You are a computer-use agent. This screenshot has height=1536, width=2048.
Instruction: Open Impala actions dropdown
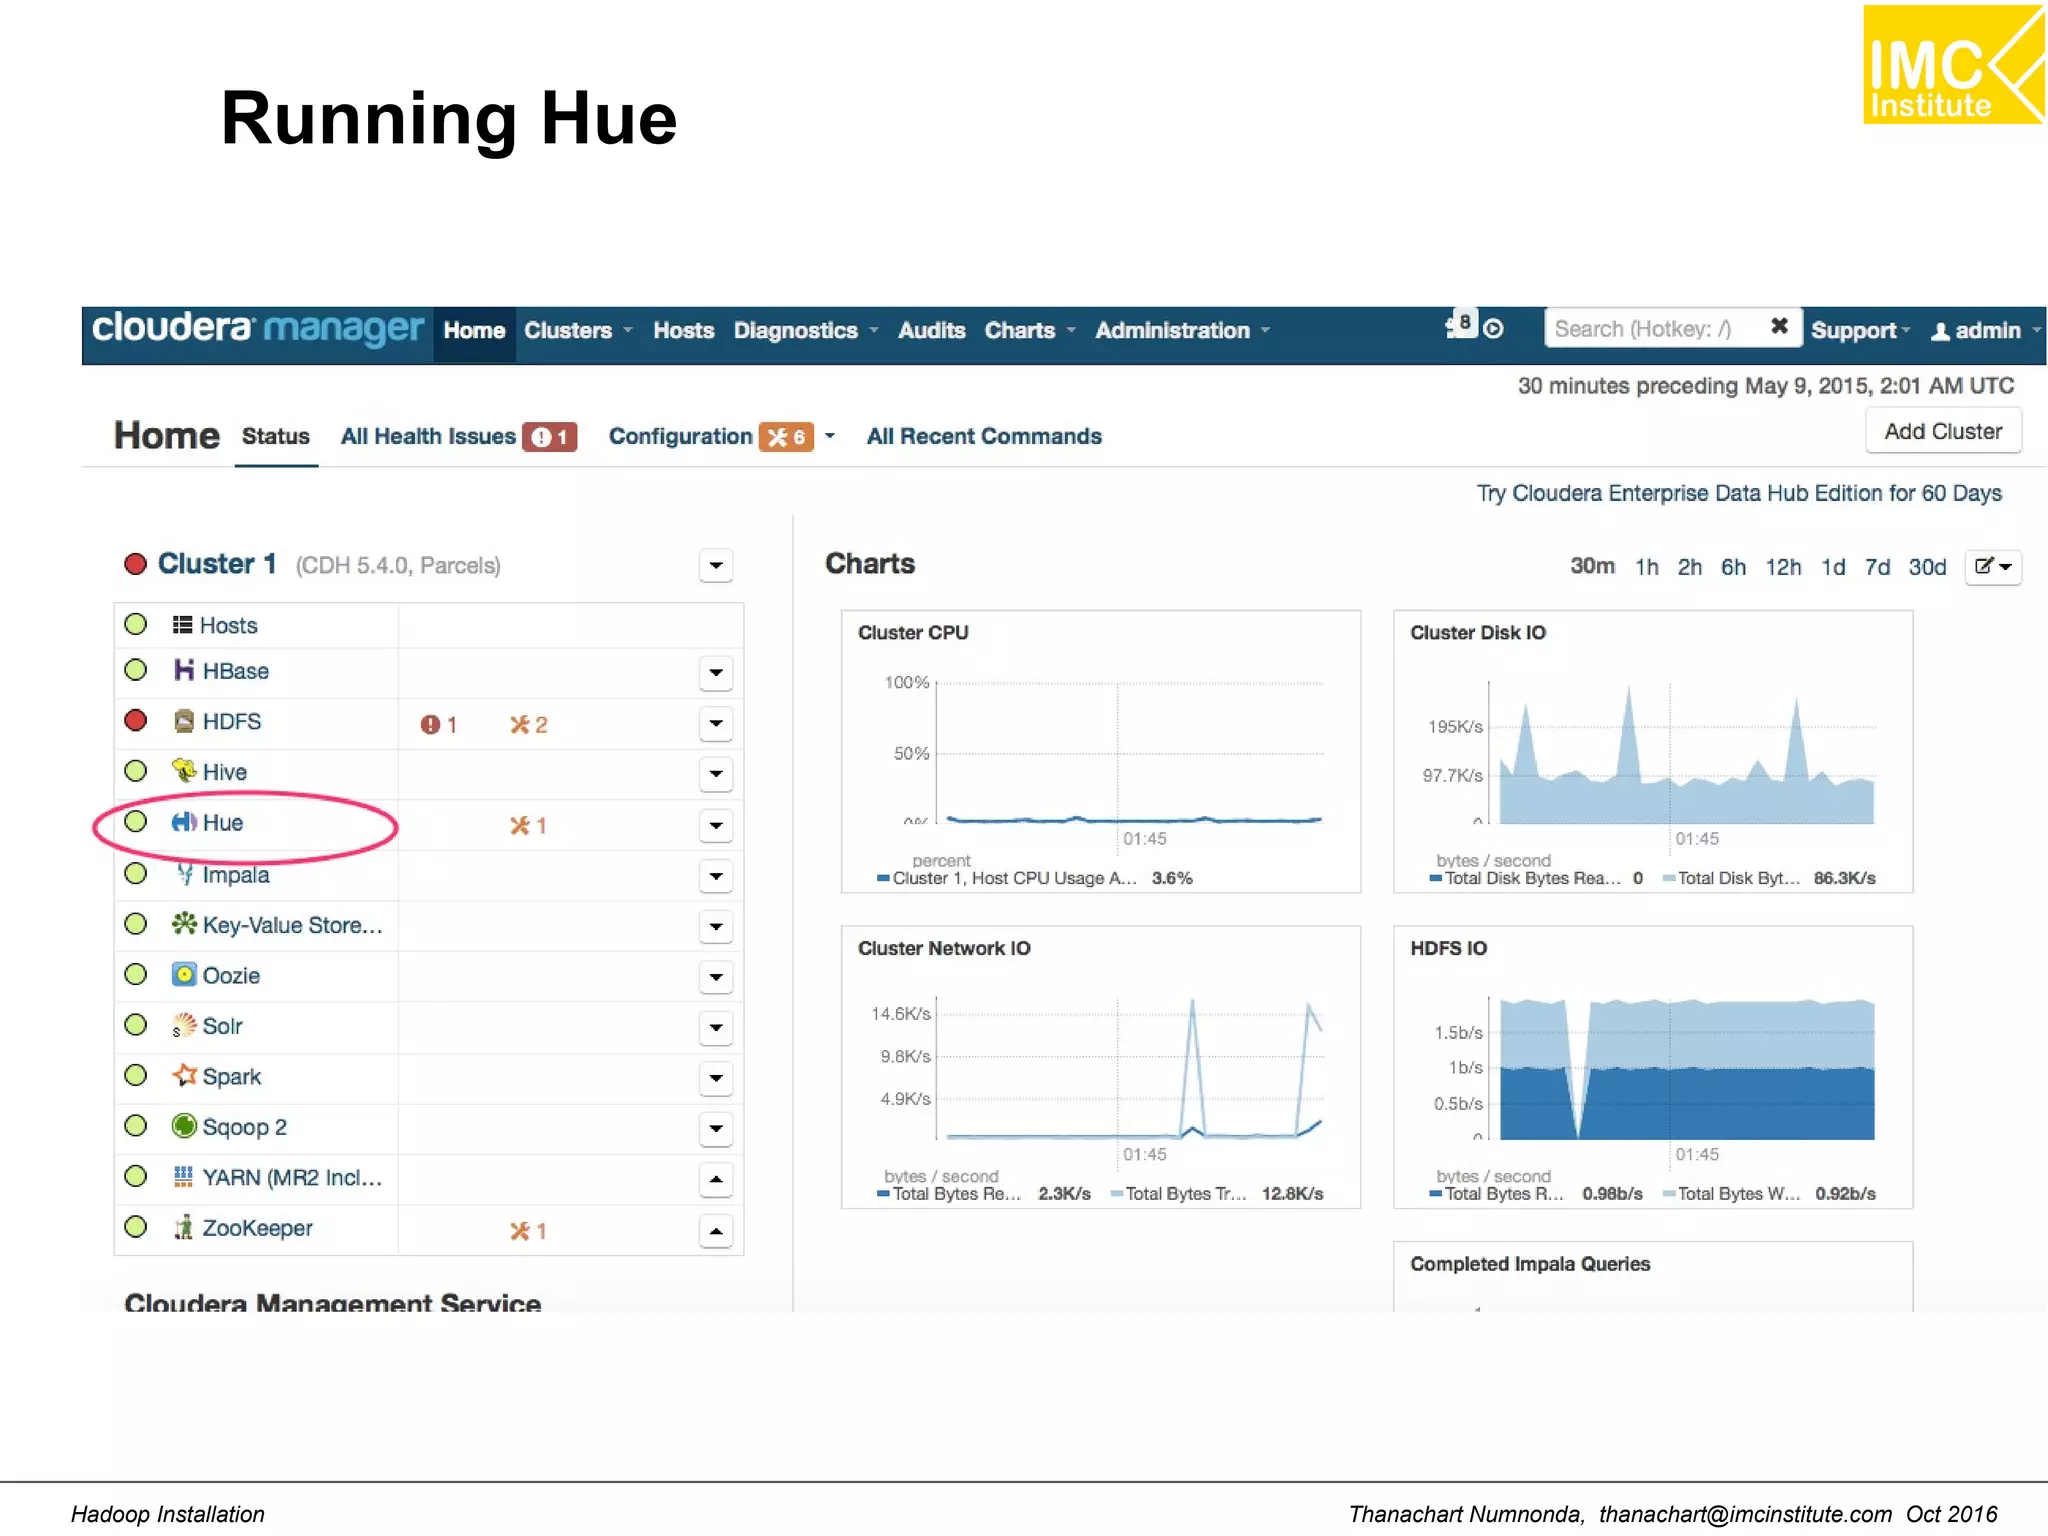click(x=716, y=877)
